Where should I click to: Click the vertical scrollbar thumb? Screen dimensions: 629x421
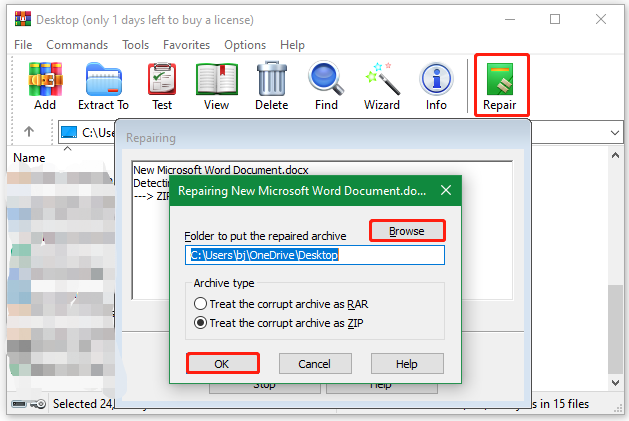click(615, 329)
